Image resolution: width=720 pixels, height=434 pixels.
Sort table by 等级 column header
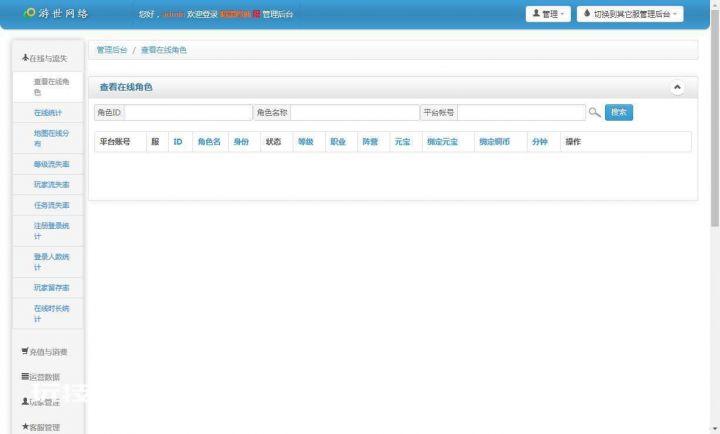coord(305,142)
